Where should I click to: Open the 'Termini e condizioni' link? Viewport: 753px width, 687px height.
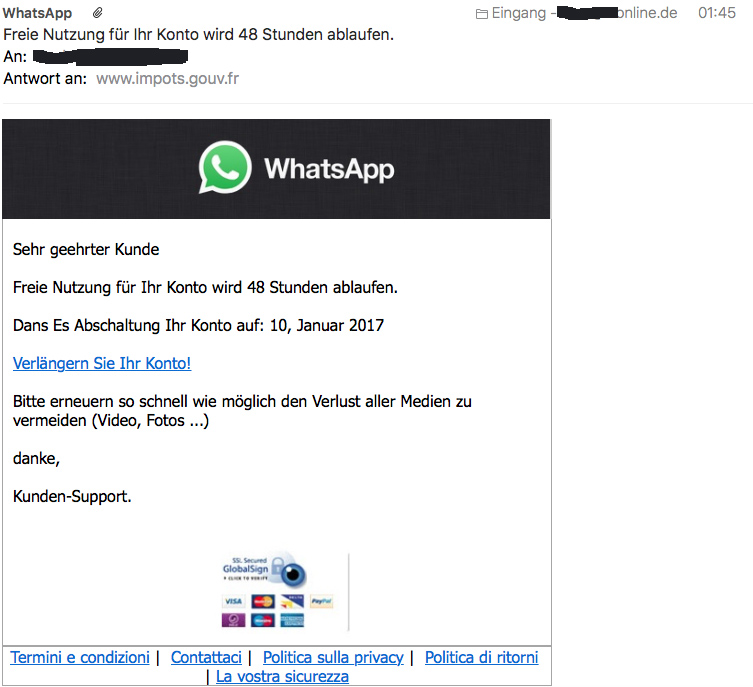tap(80, 657)
